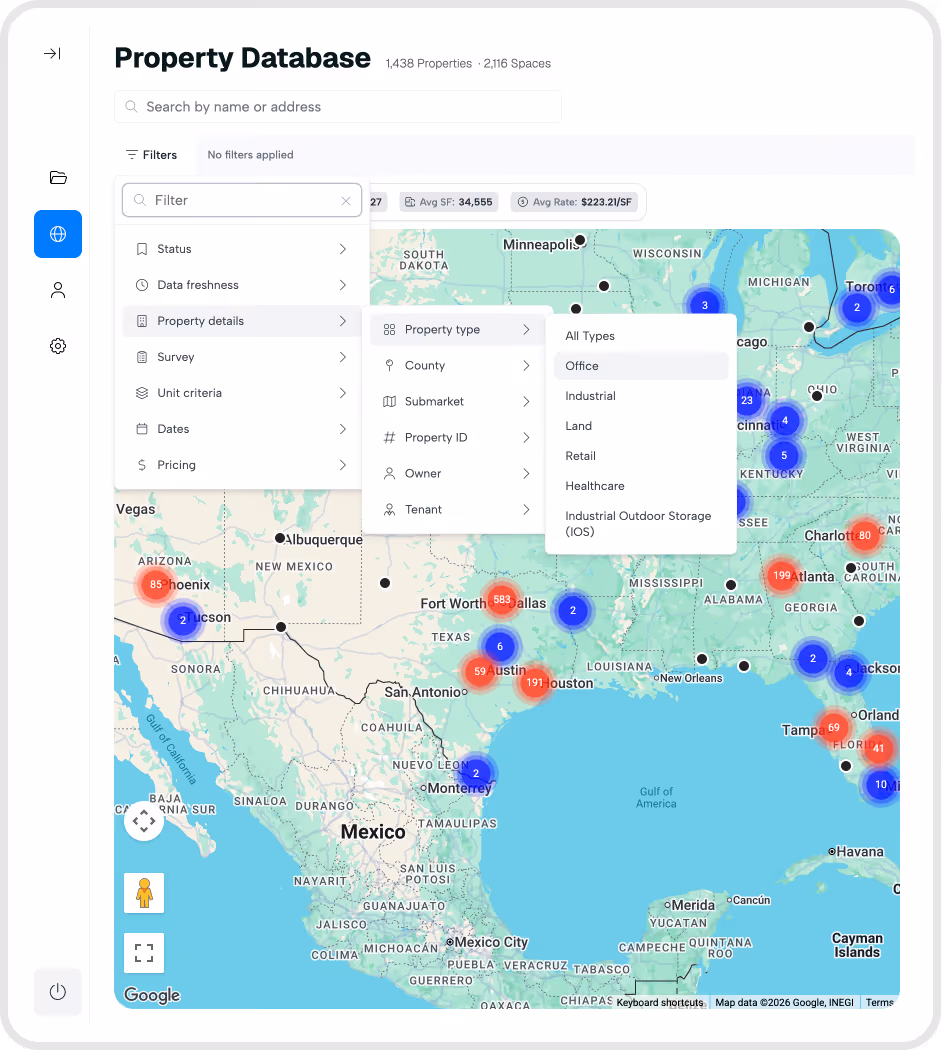Open the folder icon in sidebar
The width and height of the screenshot is (942, 1050).
[58, 177]
